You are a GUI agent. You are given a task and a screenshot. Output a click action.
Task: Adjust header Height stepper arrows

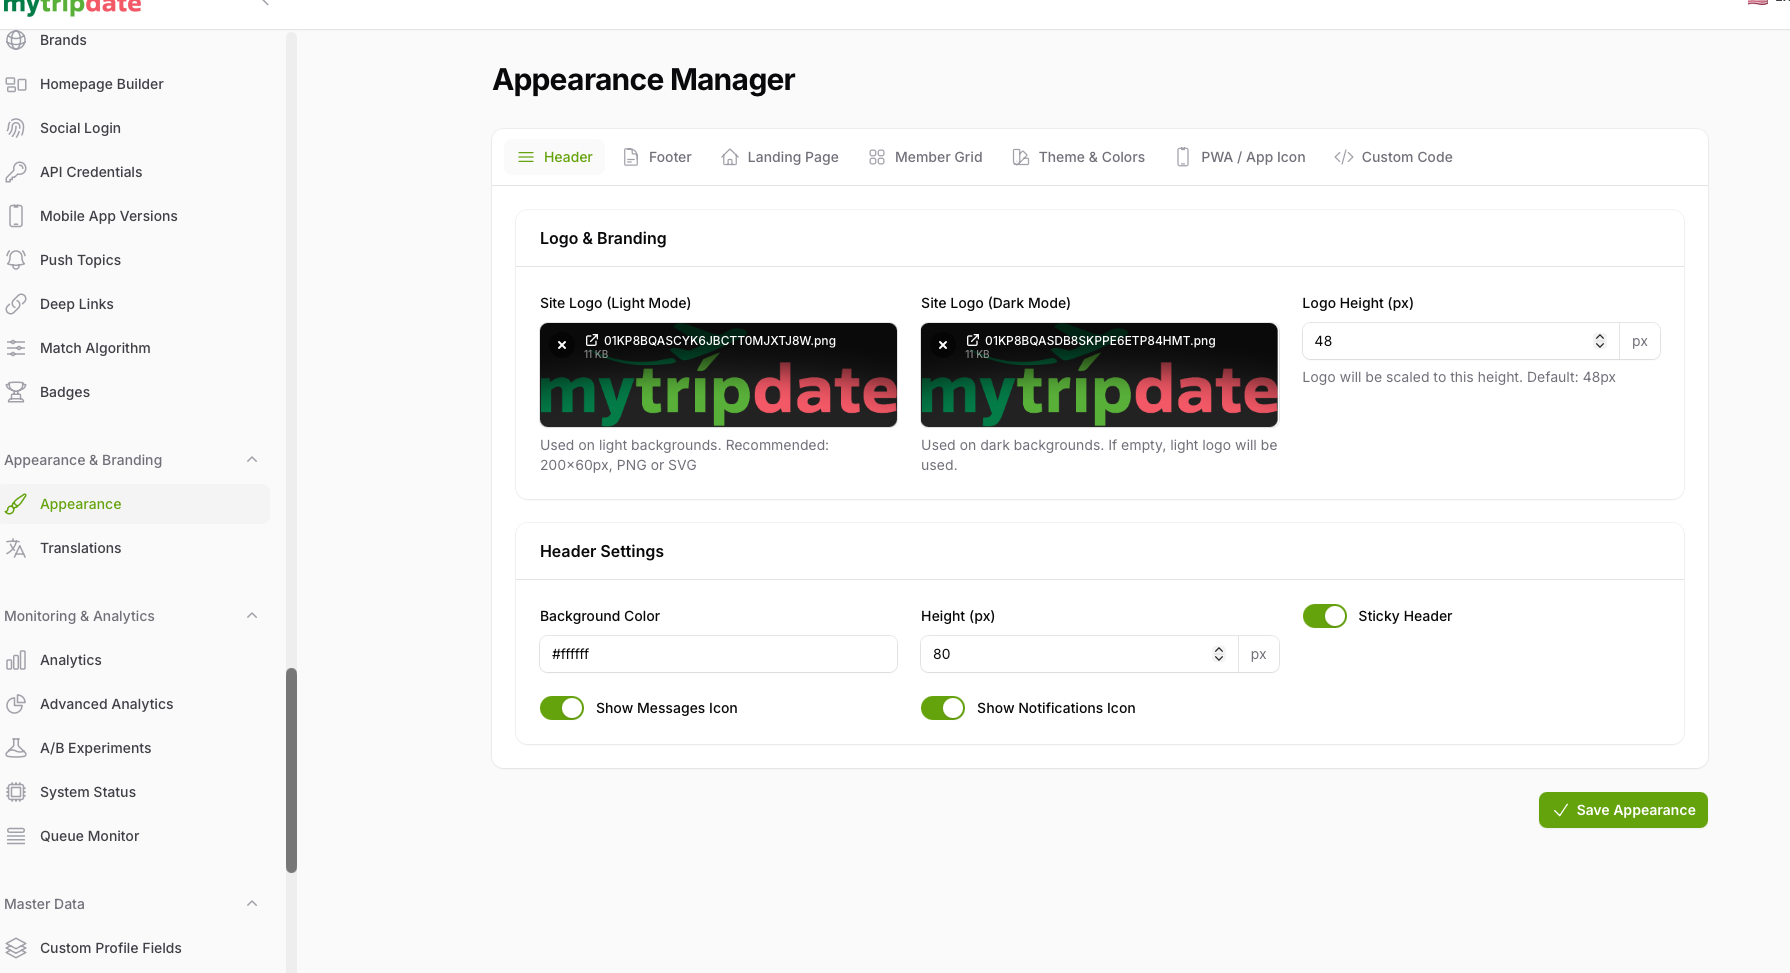(x=1219, y=654)
